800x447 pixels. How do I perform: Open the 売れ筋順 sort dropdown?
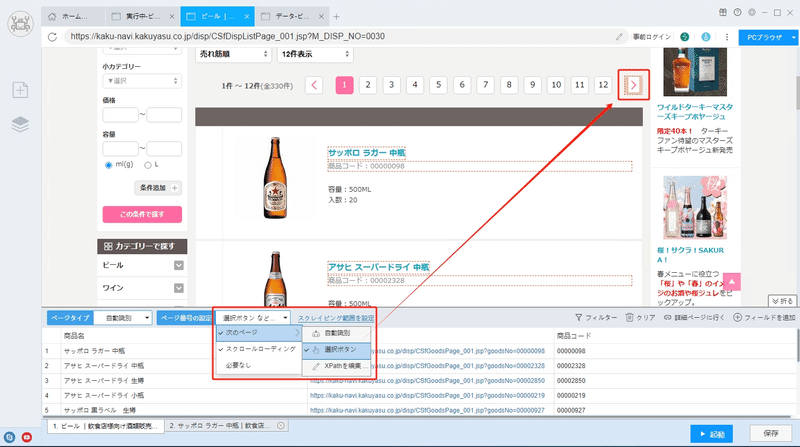pos(233,54)
